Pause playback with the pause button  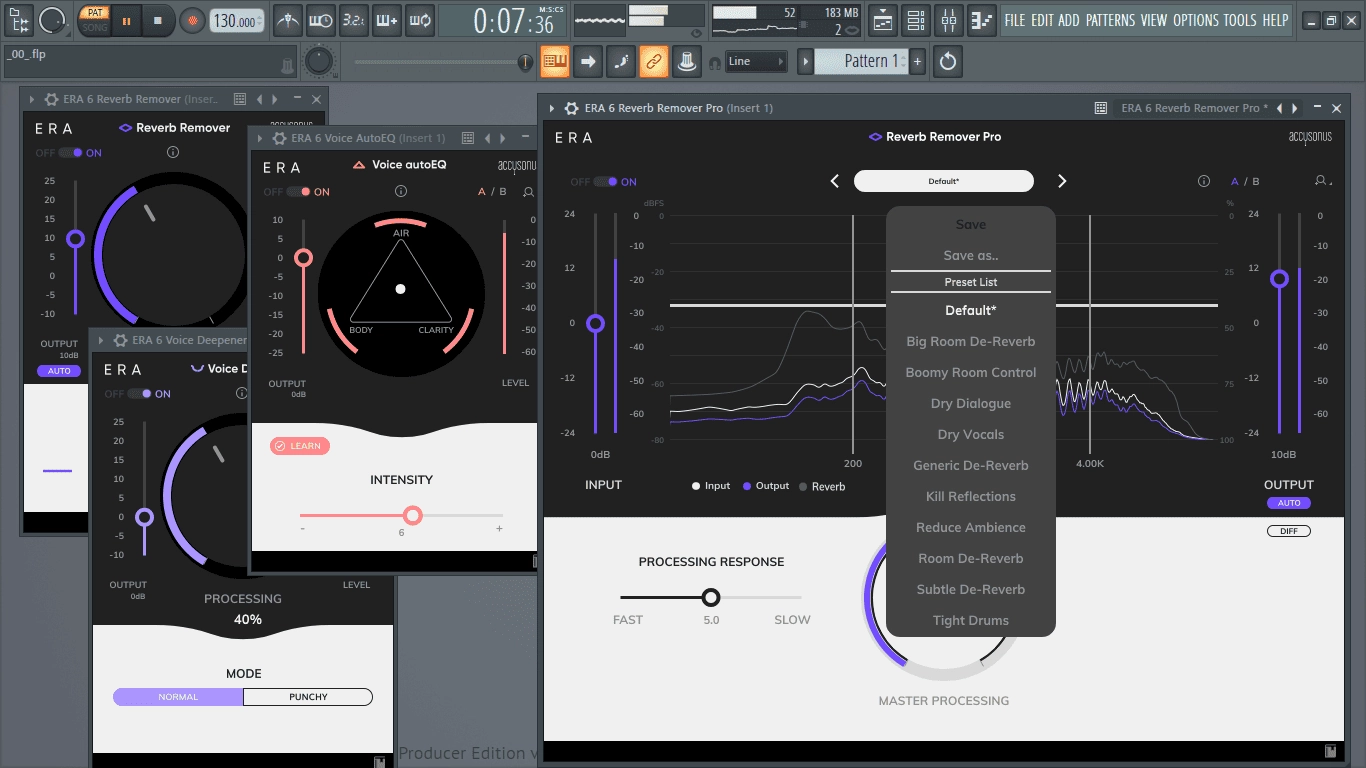126,20
